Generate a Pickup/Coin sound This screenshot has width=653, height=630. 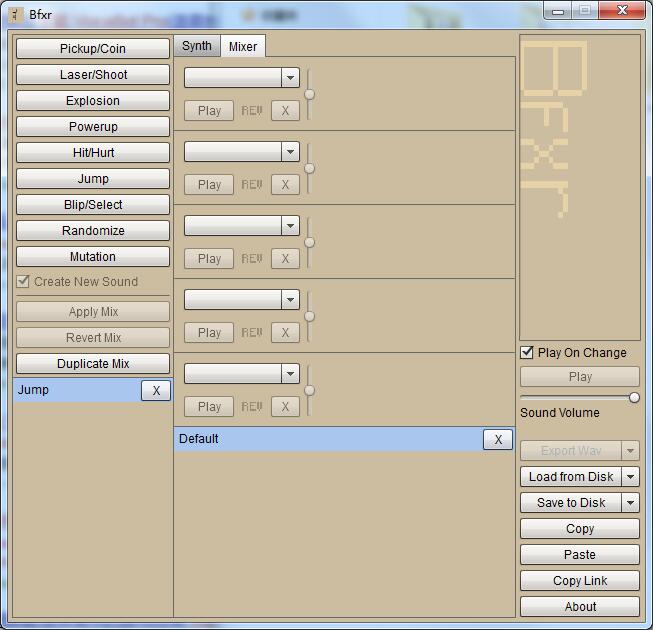tap(93, 49)
